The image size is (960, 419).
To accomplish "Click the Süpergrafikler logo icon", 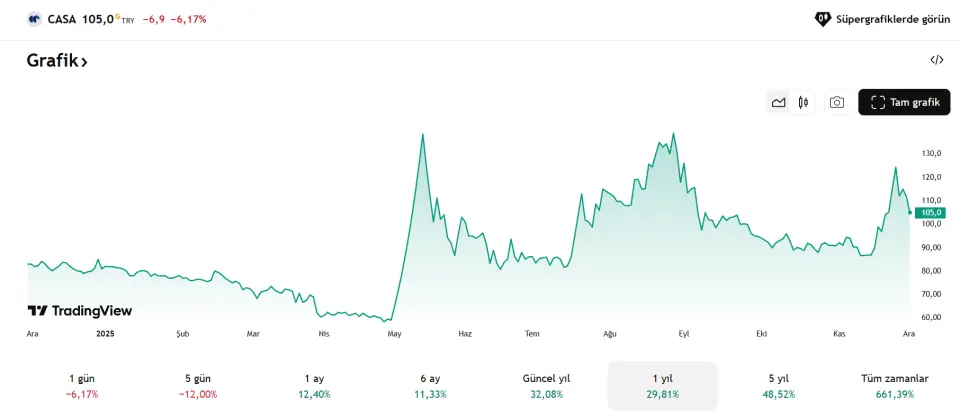I will (823, 19).
